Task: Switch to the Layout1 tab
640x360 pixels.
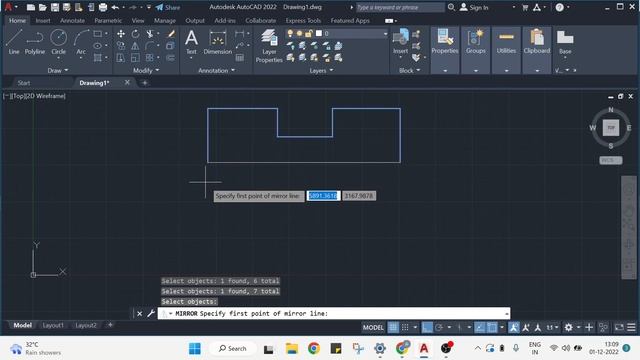Action: pos(53,325)
